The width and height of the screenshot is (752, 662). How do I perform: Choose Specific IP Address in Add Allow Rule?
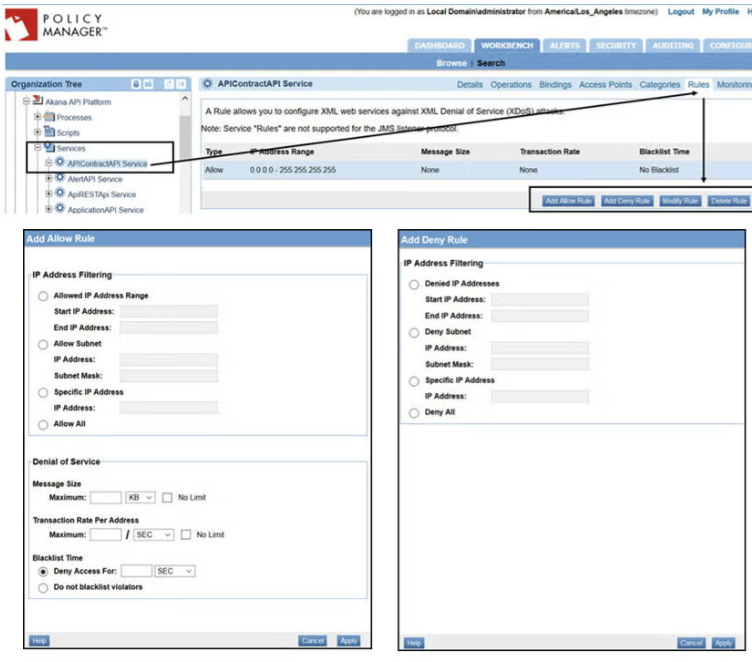coord(43,393)
